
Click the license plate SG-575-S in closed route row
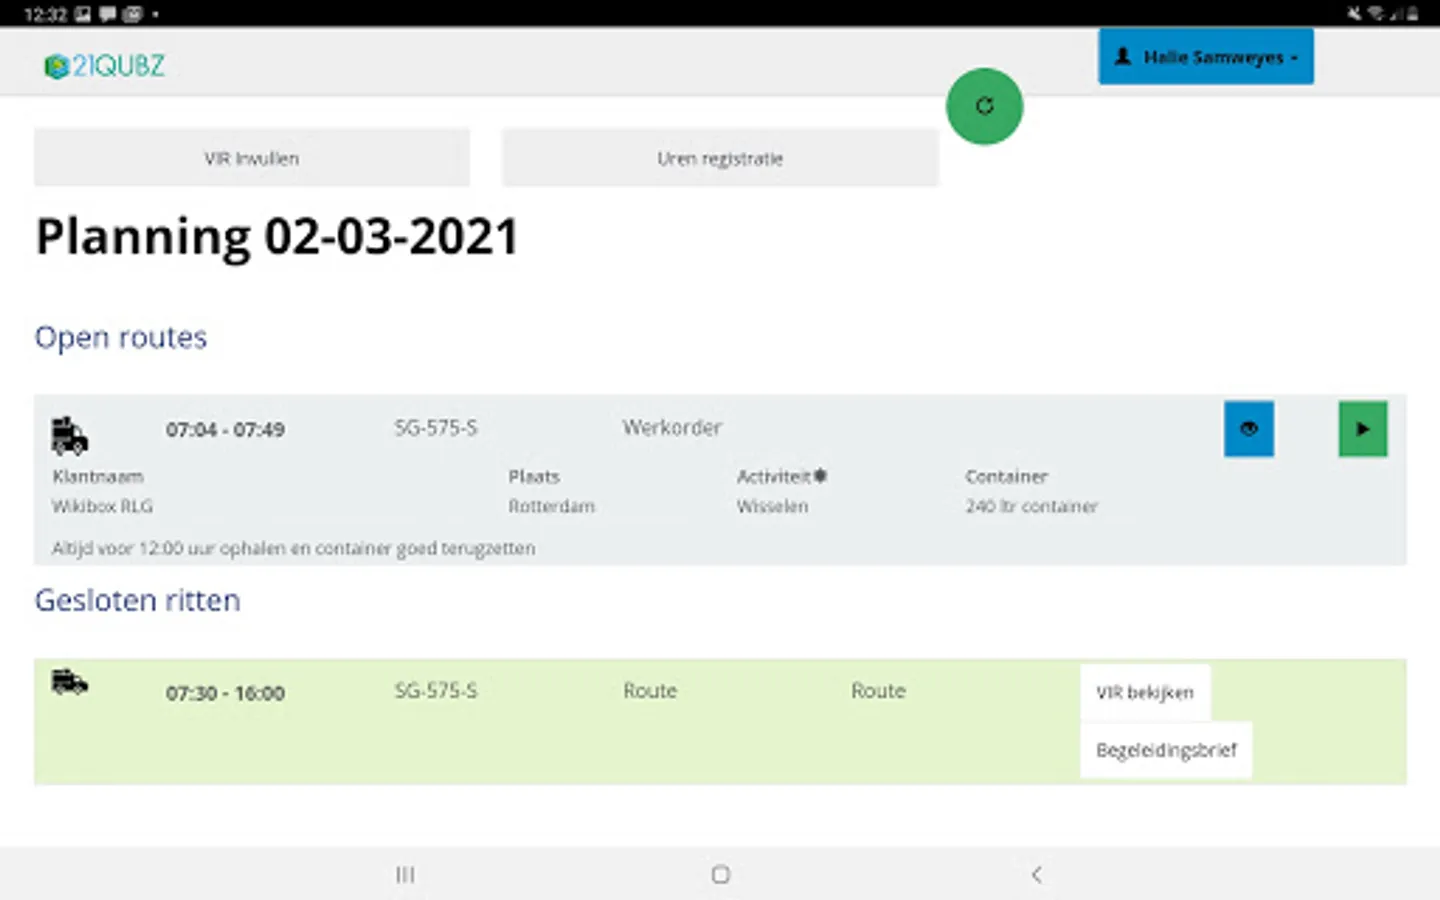436,691
